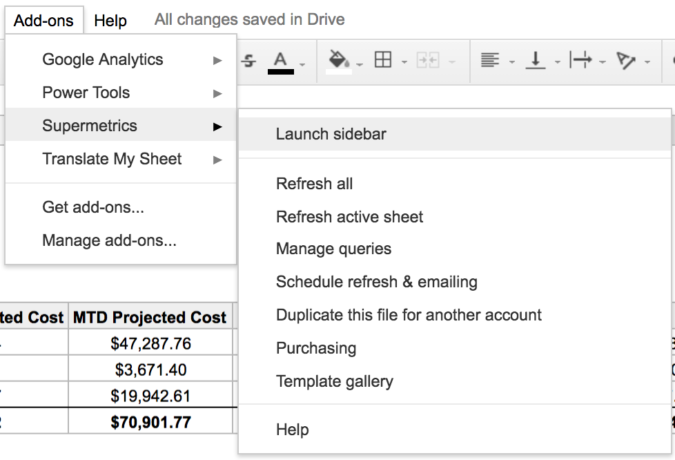Click the text rotation icon

click(627, 60)
